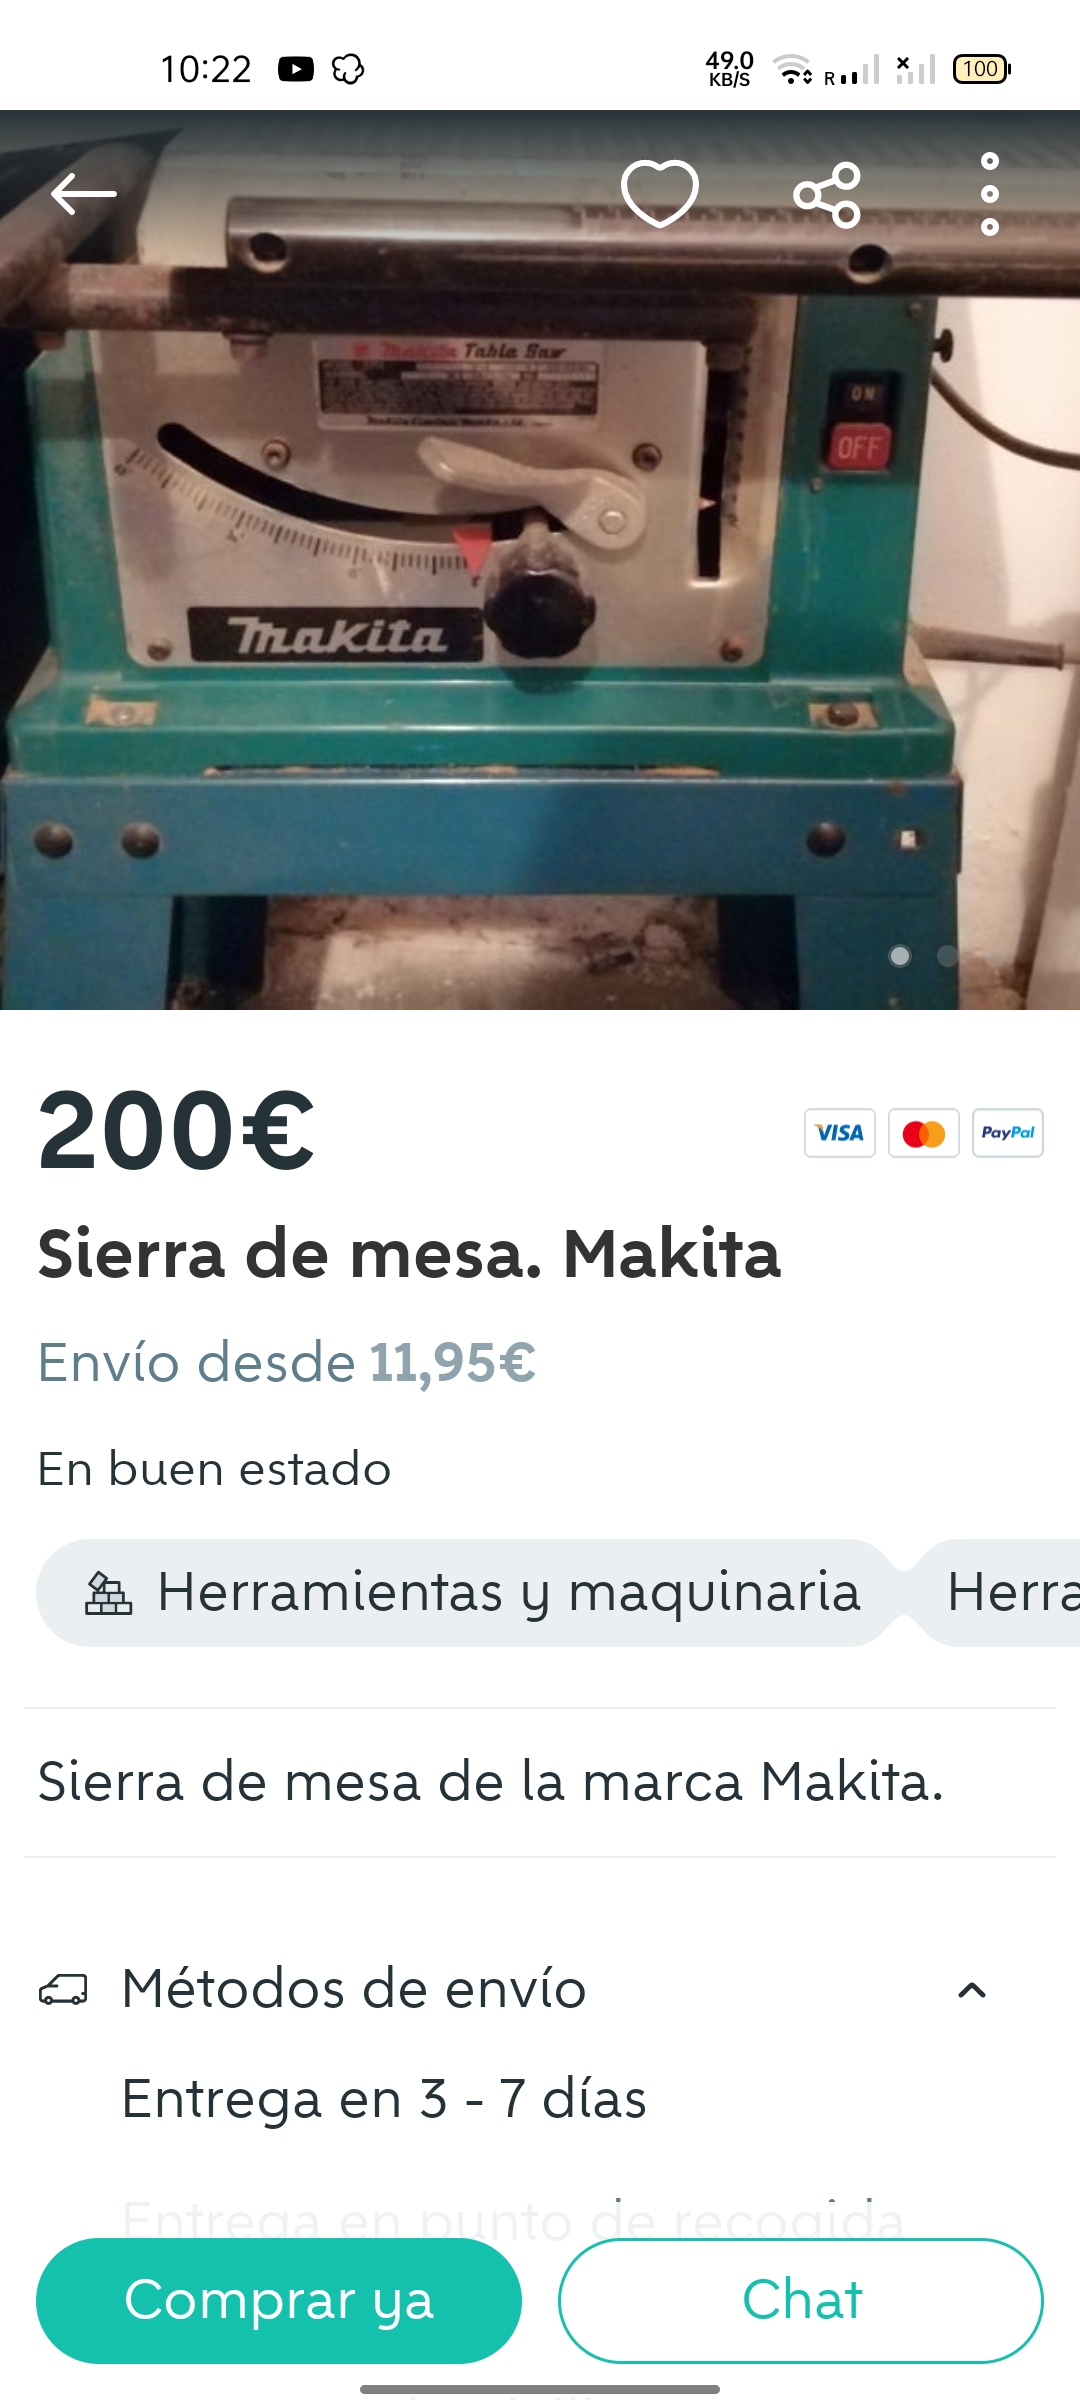The image size is (1080, 2400).
Task: Open the Makita table saw photo
Action: point(540,560)
